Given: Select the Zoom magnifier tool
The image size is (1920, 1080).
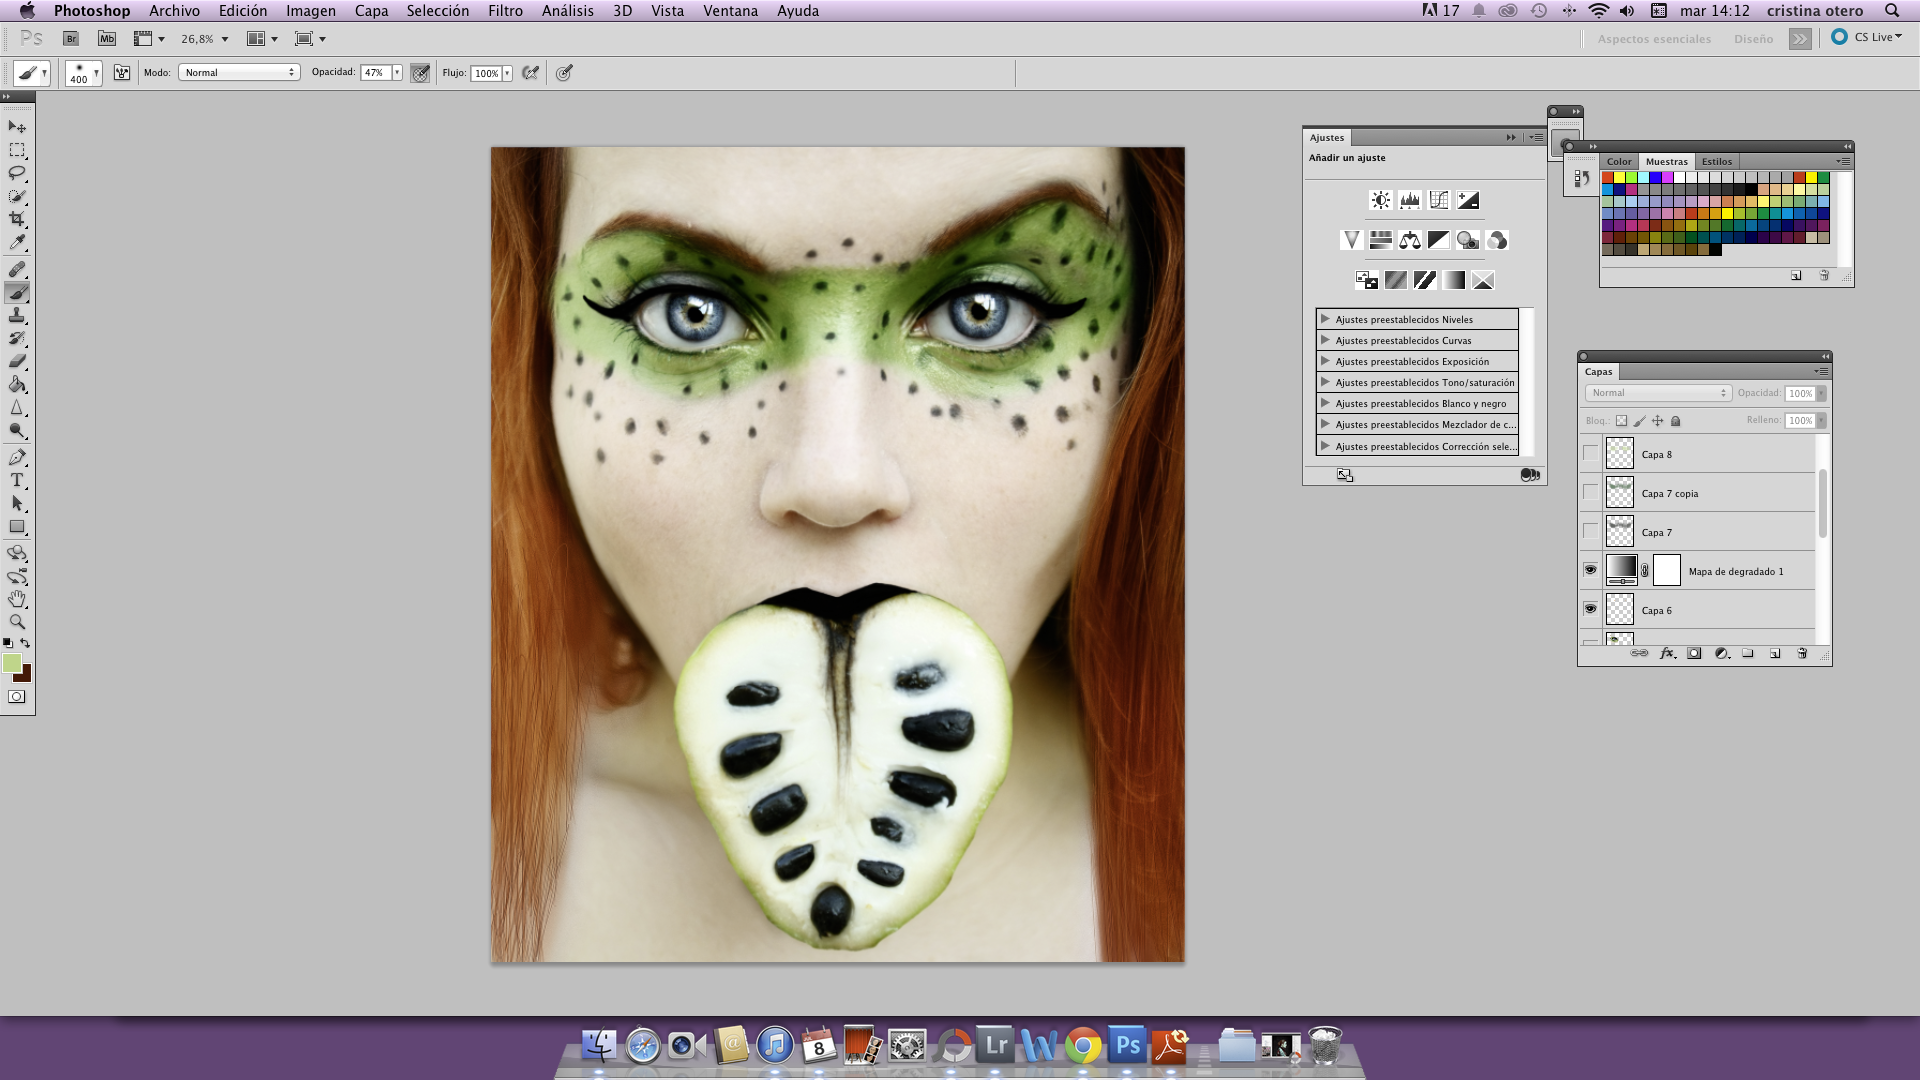Looking at the screenshot, I should coord(17,622).
